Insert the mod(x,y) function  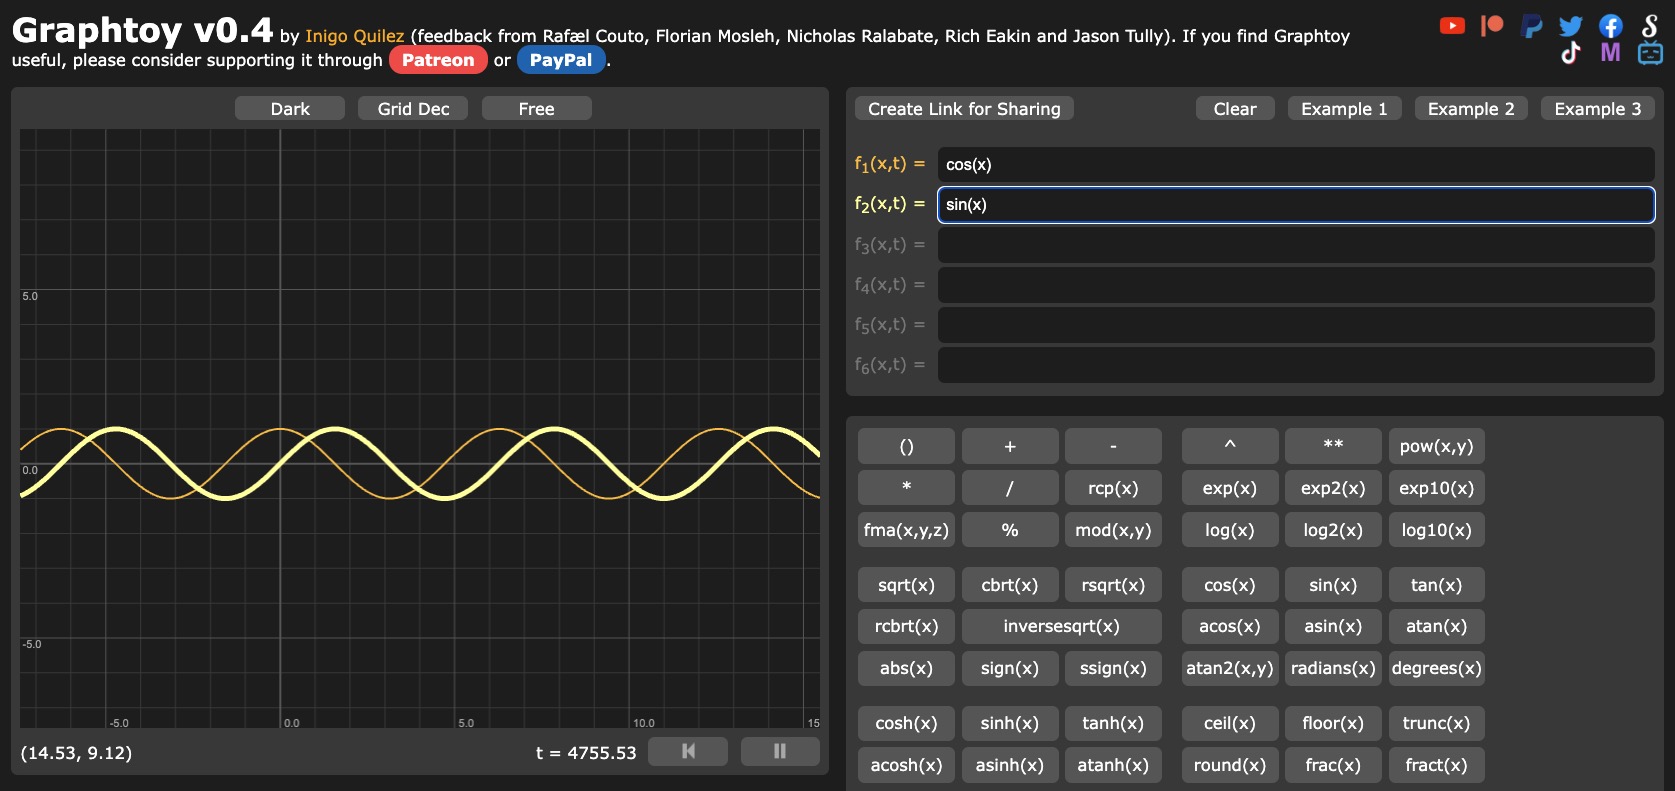click(1113, 530)
